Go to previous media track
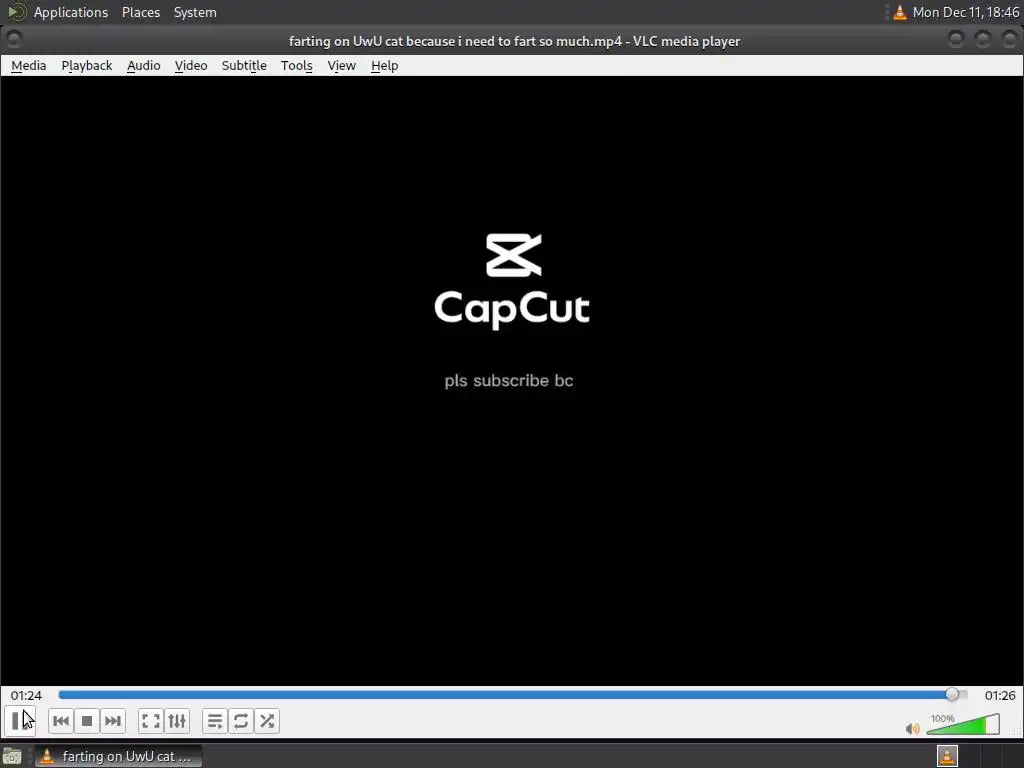Viewport: 1024px width, 768px height. [x=61, y=721]
